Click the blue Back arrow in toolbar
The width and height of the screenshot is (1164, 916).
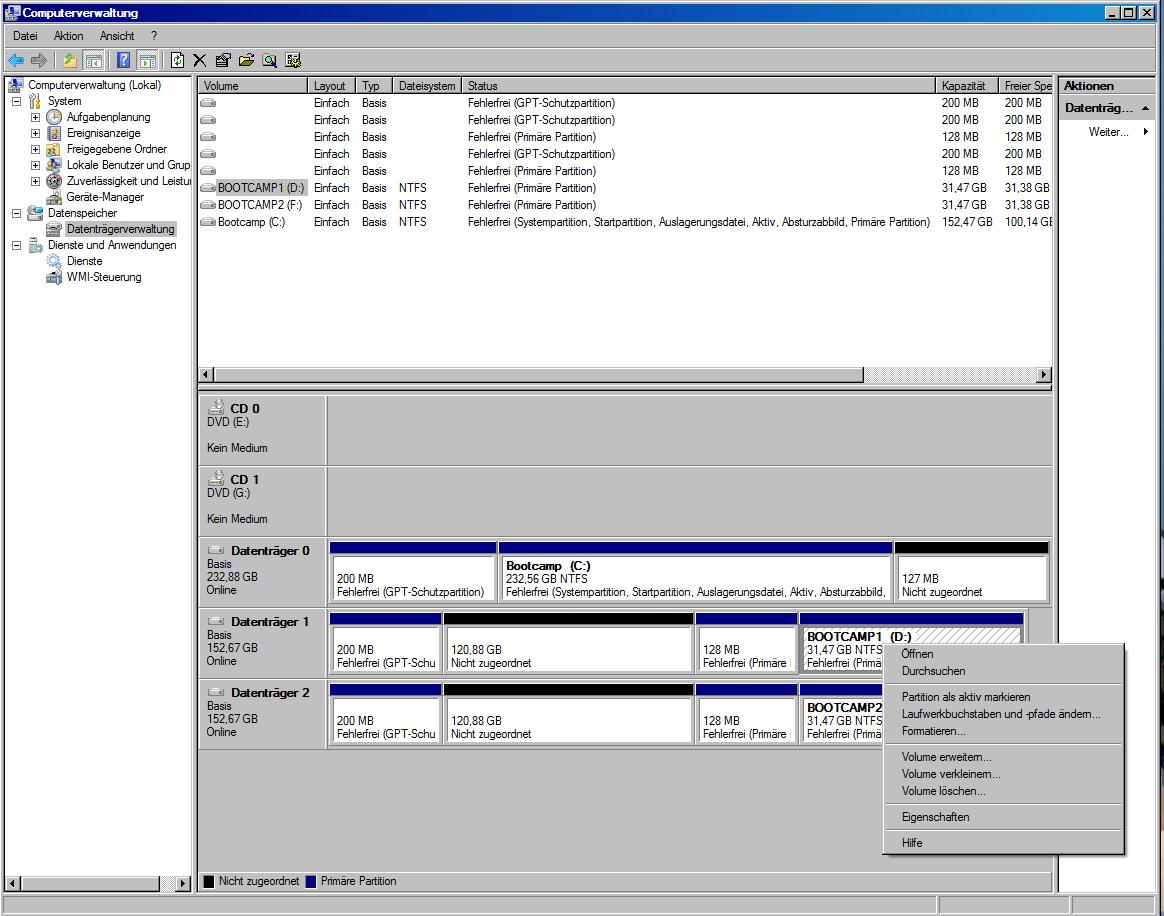click(x=16, y=61)
